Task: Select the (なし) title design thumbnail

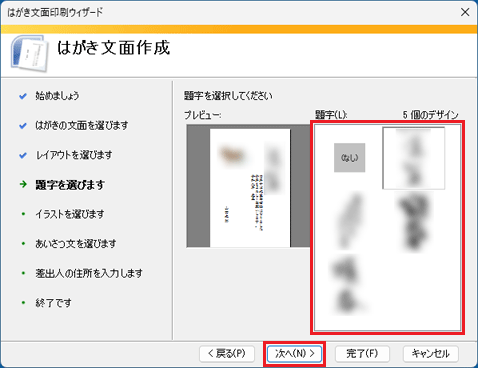Action: 349,158
